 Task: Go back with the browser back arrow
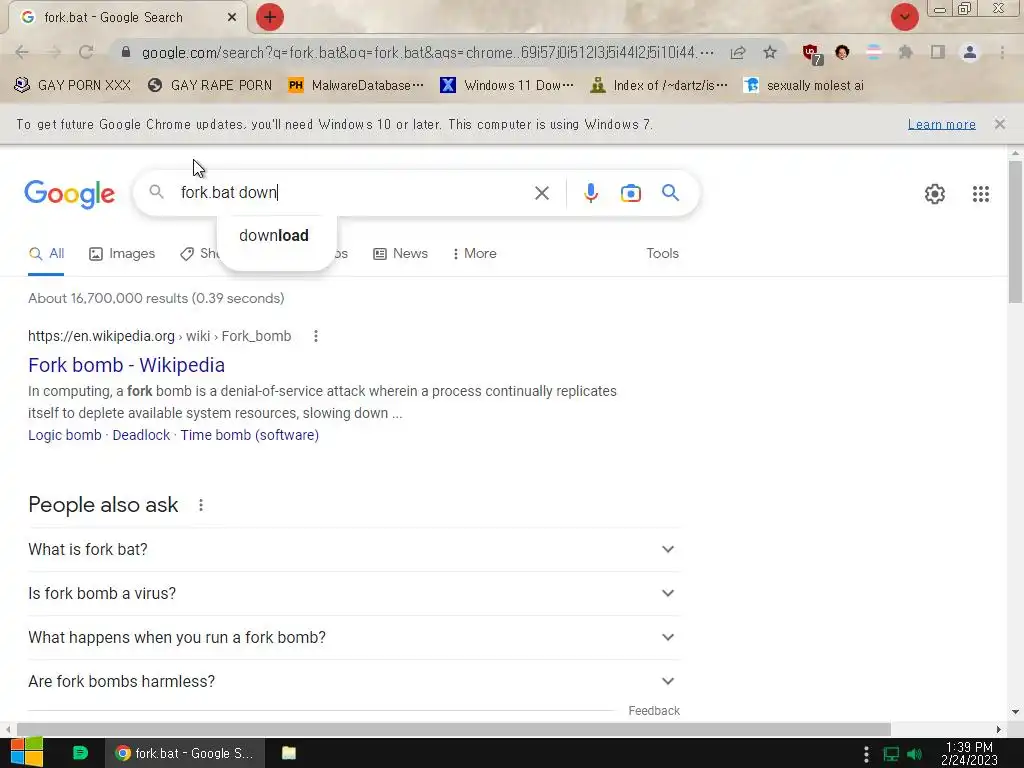(22, 52)
